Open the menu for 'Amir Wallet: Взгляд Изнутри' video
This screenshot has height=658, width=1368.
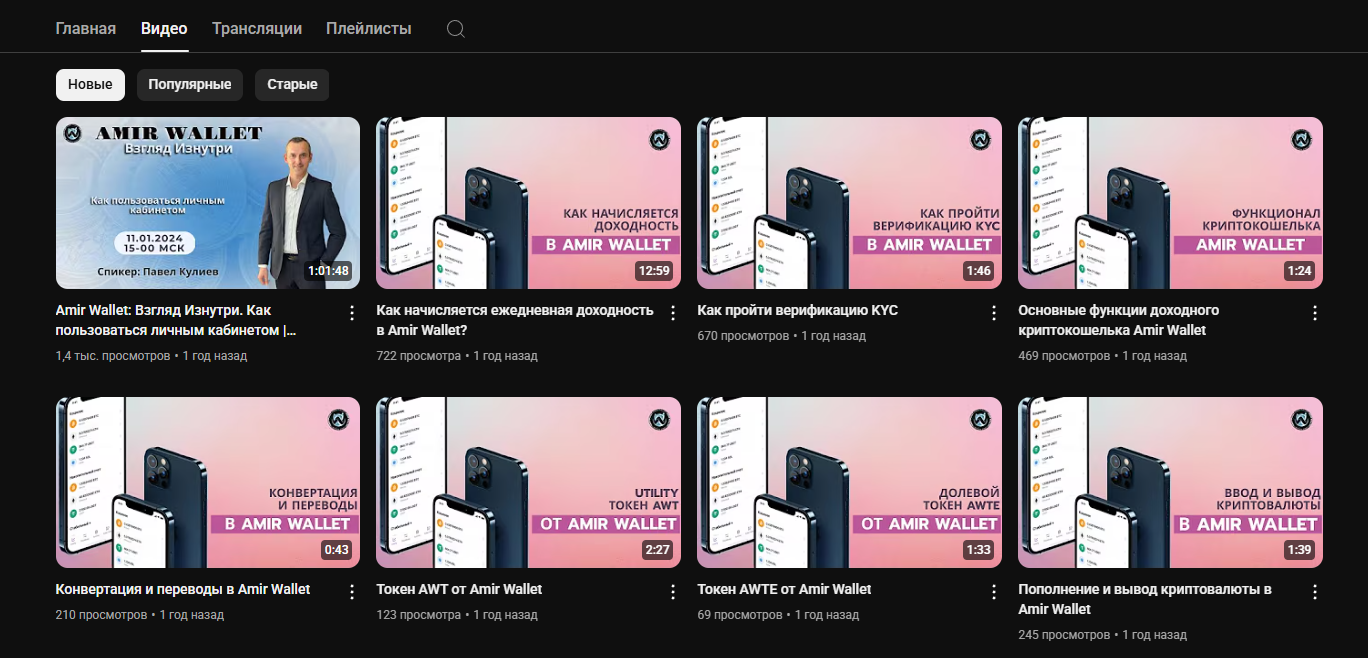pyautogui.click(x=351, y=313)
